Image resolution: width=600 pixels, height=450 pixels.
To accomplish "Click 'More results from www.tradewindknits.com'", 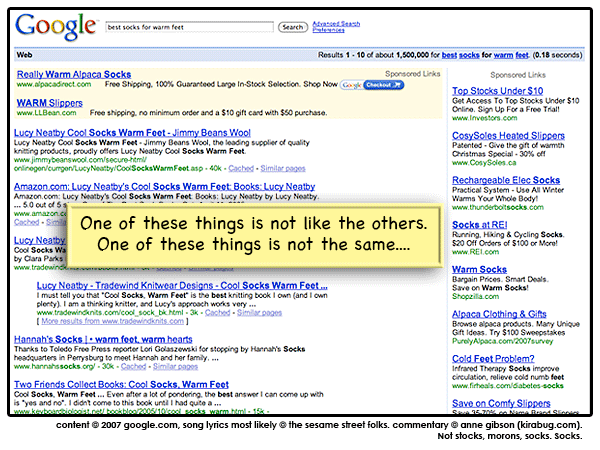I will pyautogui.click(x=112, y=321).
